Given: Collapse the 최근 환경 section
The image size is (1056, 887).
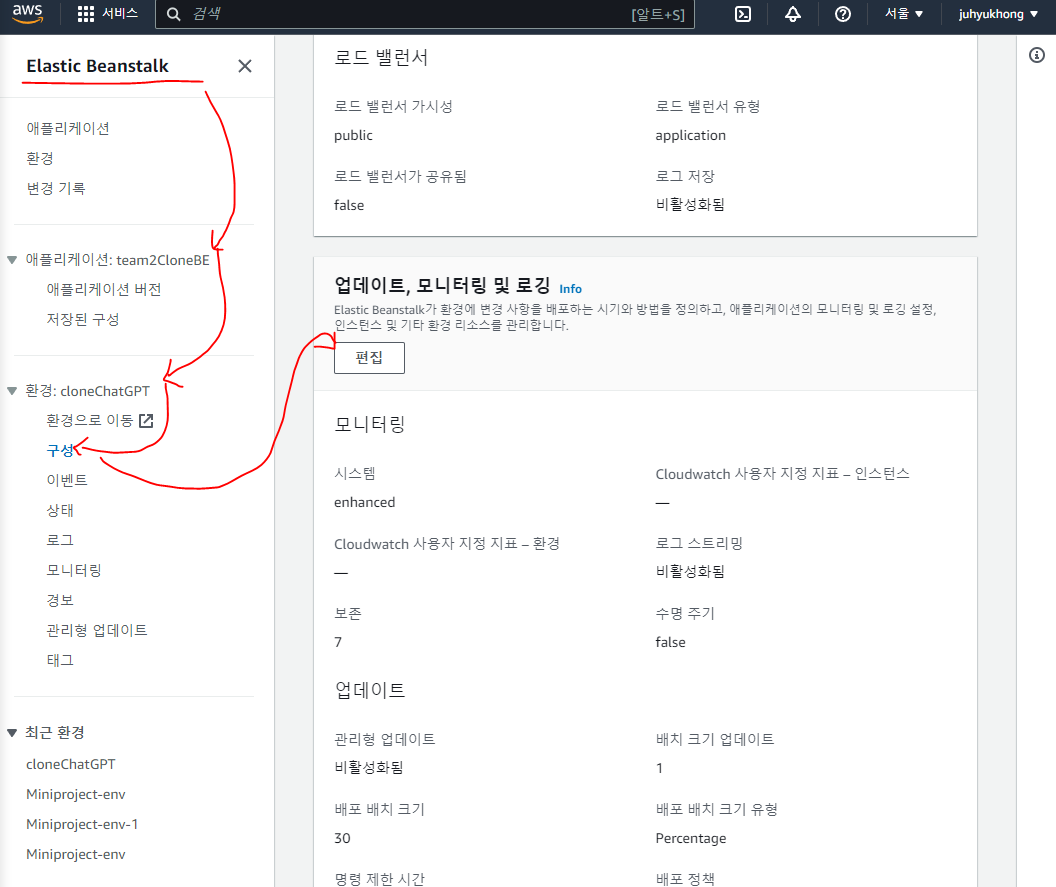Looking at the screenshot, I should (x=12, y=733).
